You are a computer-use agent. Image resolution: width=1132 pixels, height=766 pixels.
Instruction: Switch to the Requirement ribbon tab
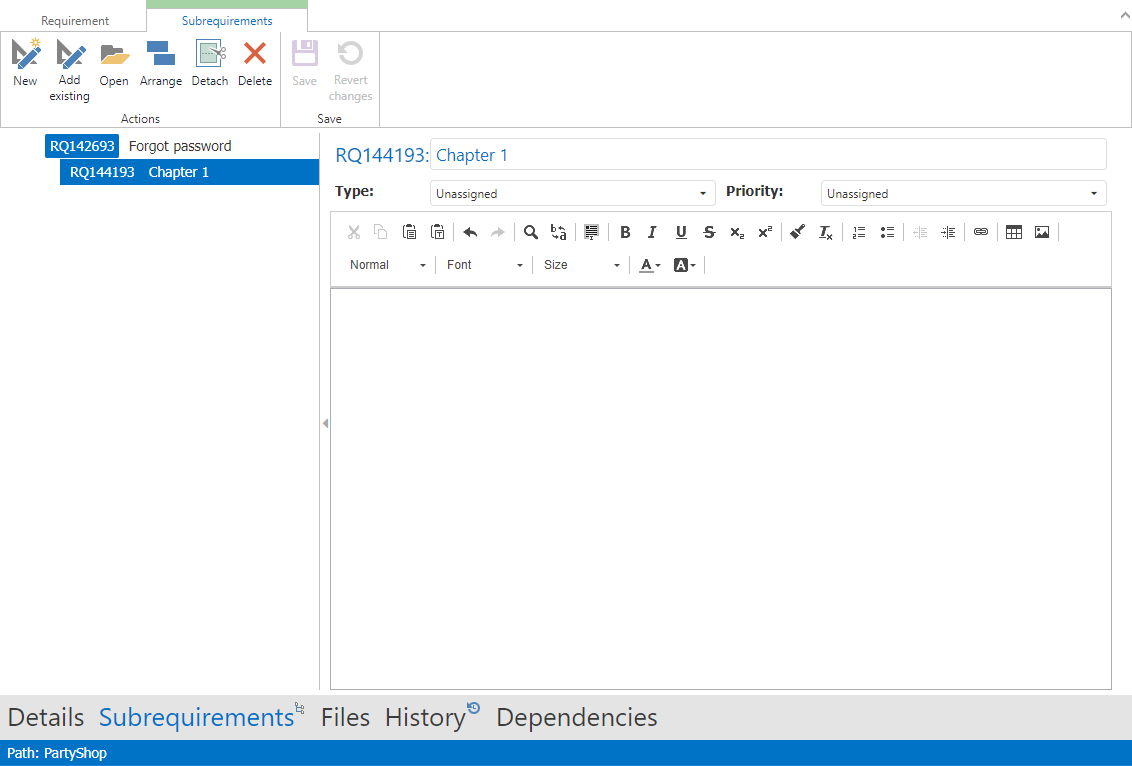pos(75,21)
